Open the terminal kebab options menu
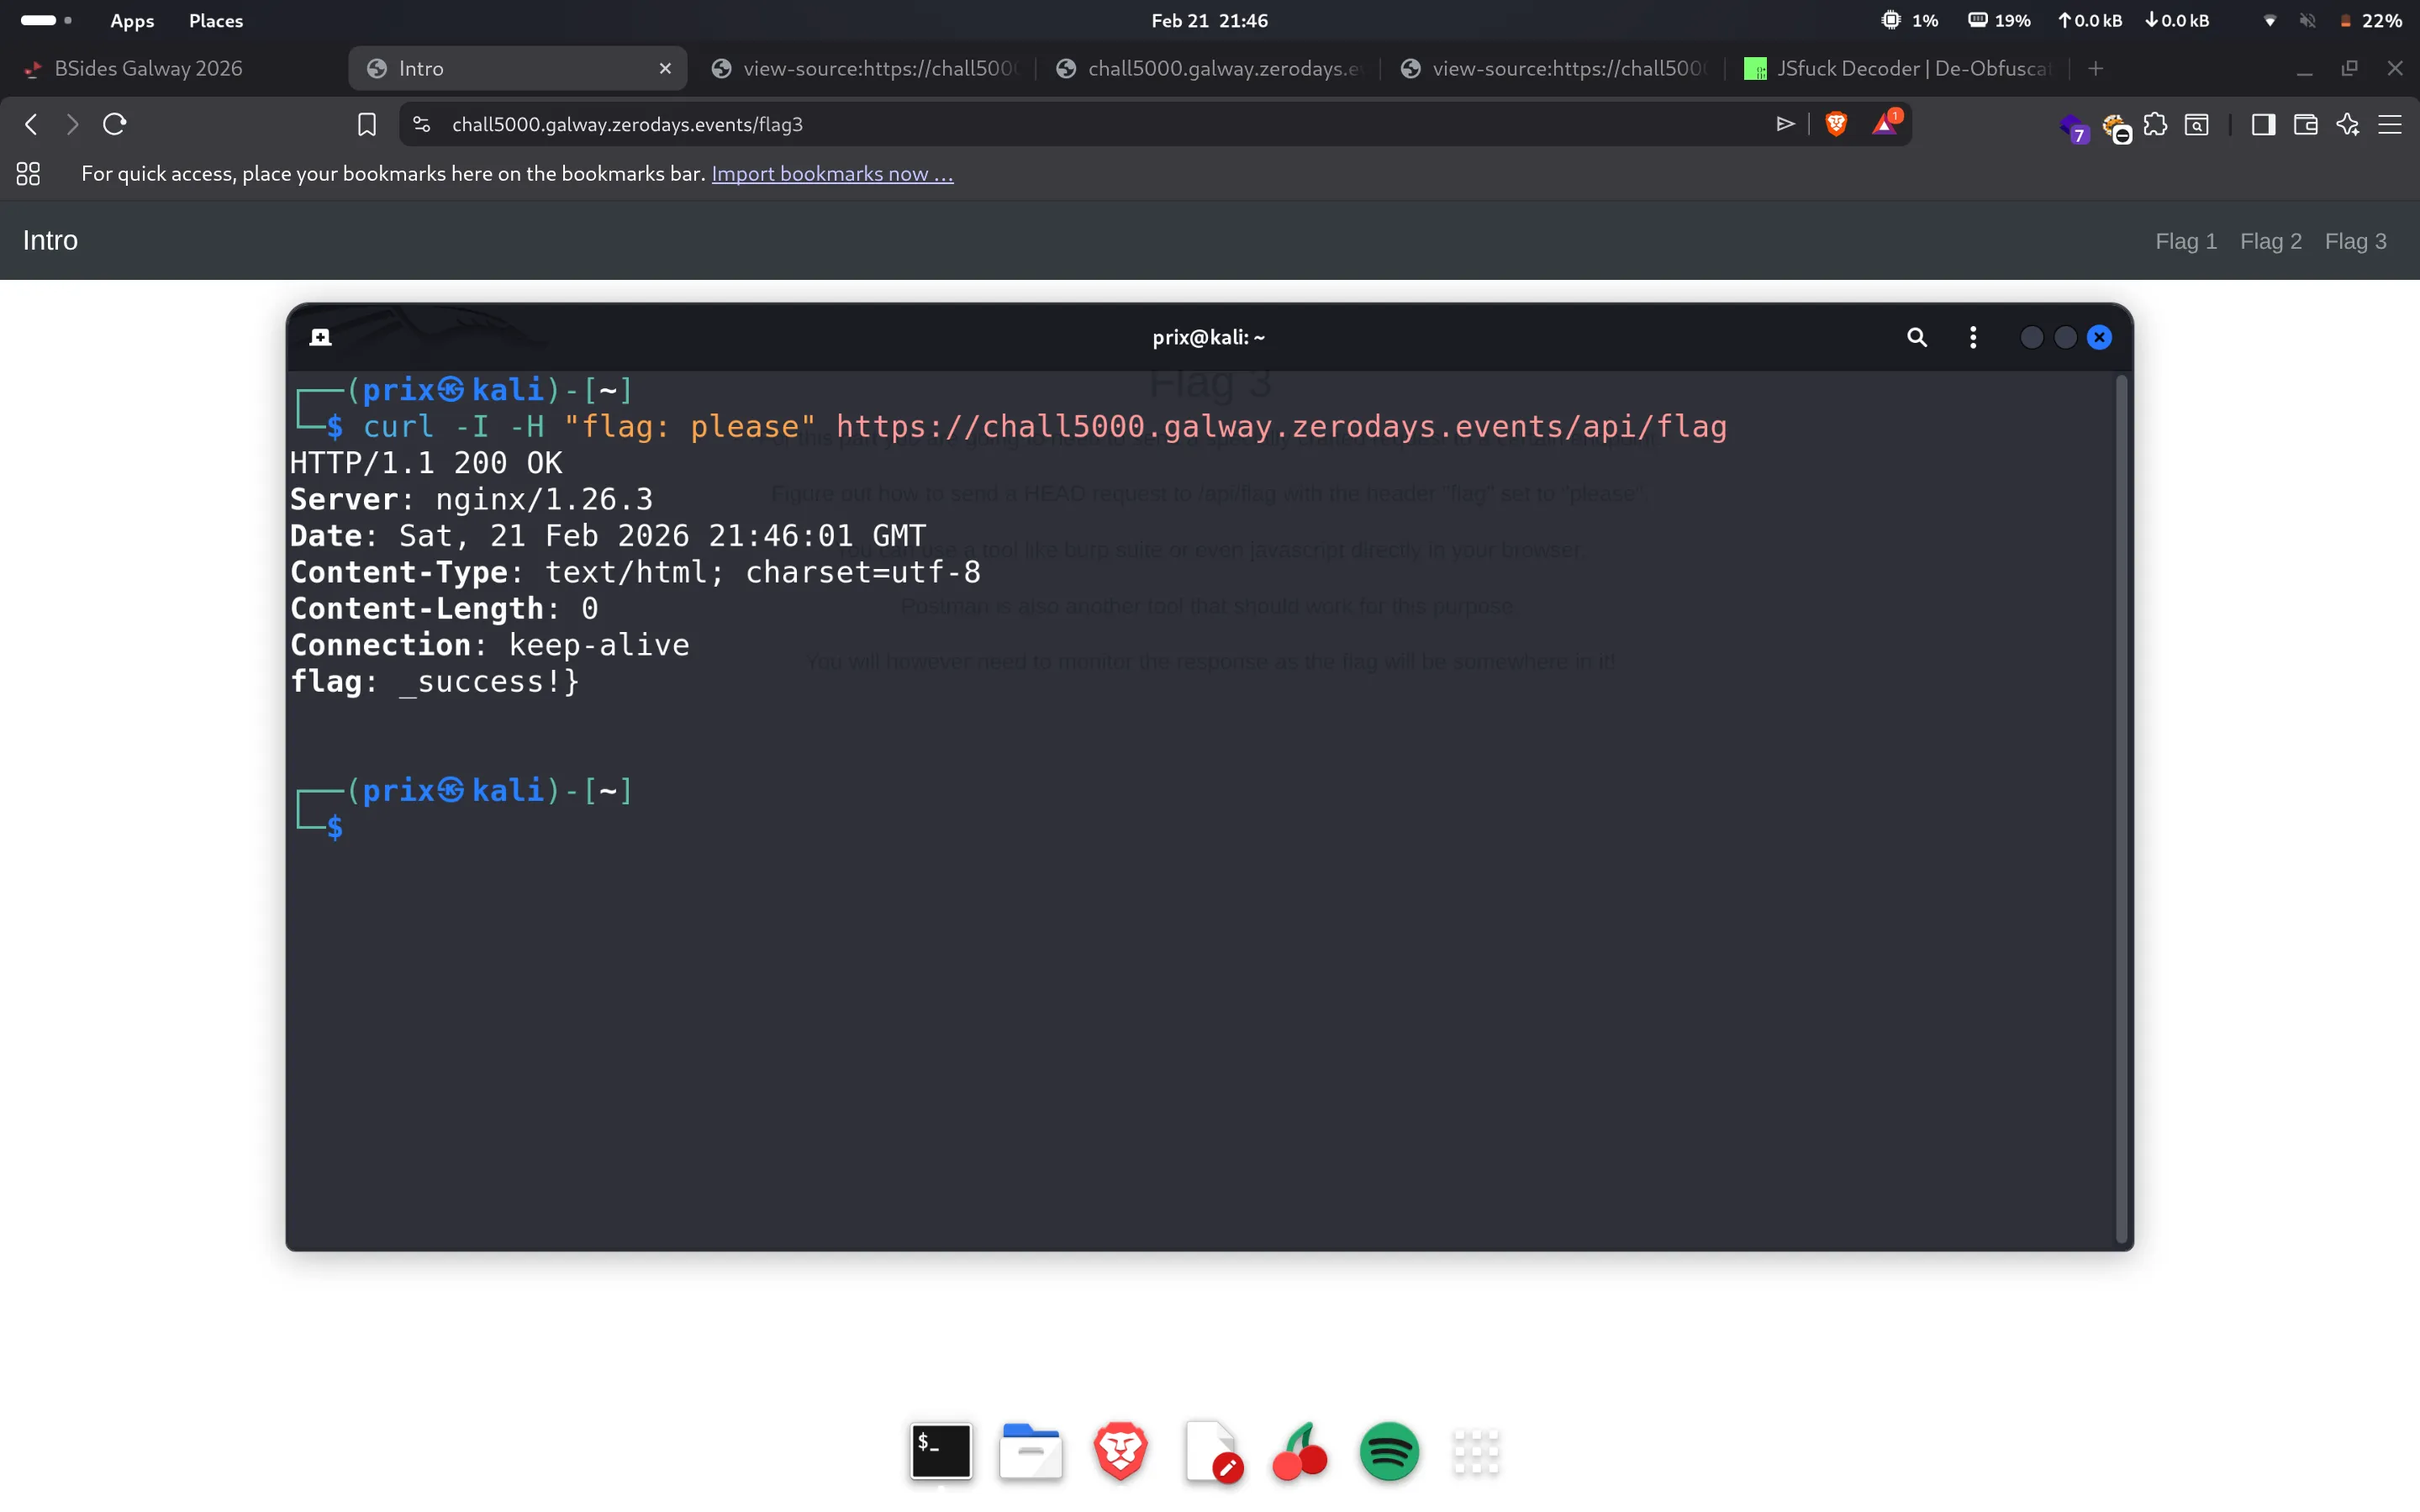The image size is (2420, 1512). (x=1973, y=337)
